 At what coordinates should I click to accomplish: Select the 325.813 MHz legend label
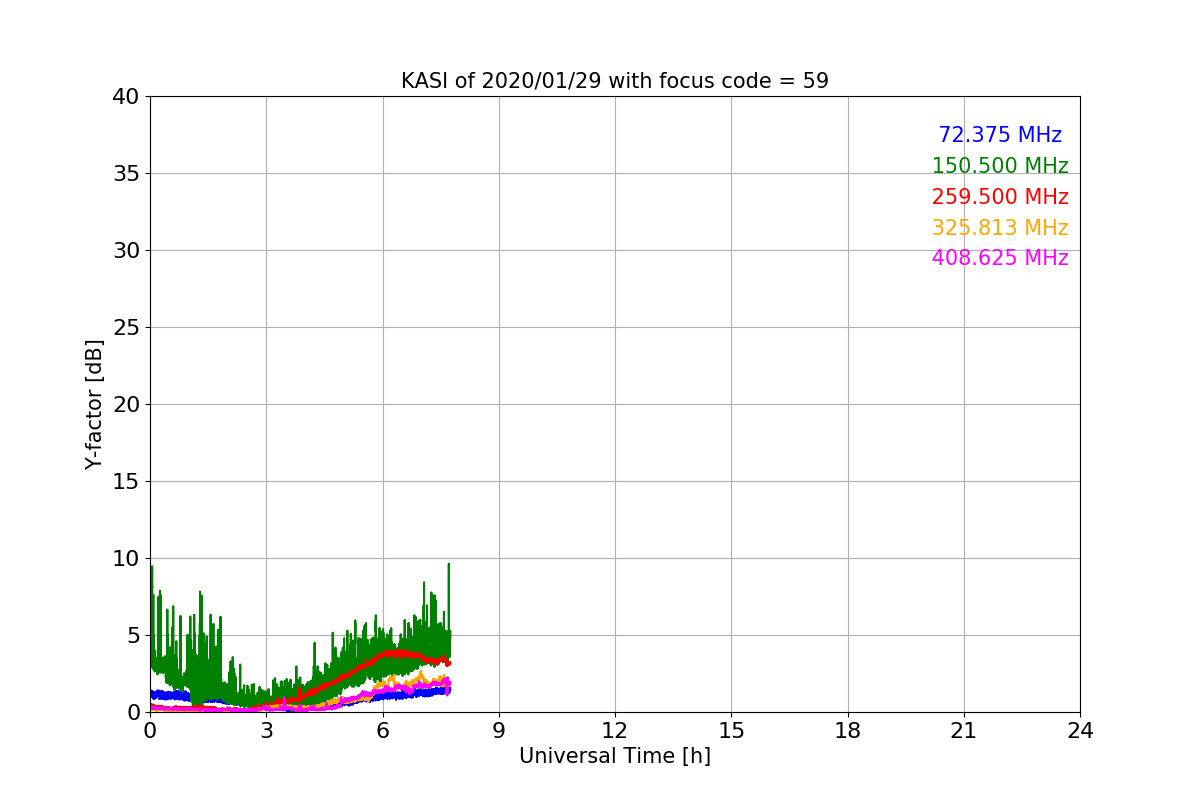tap(1000, 228)
